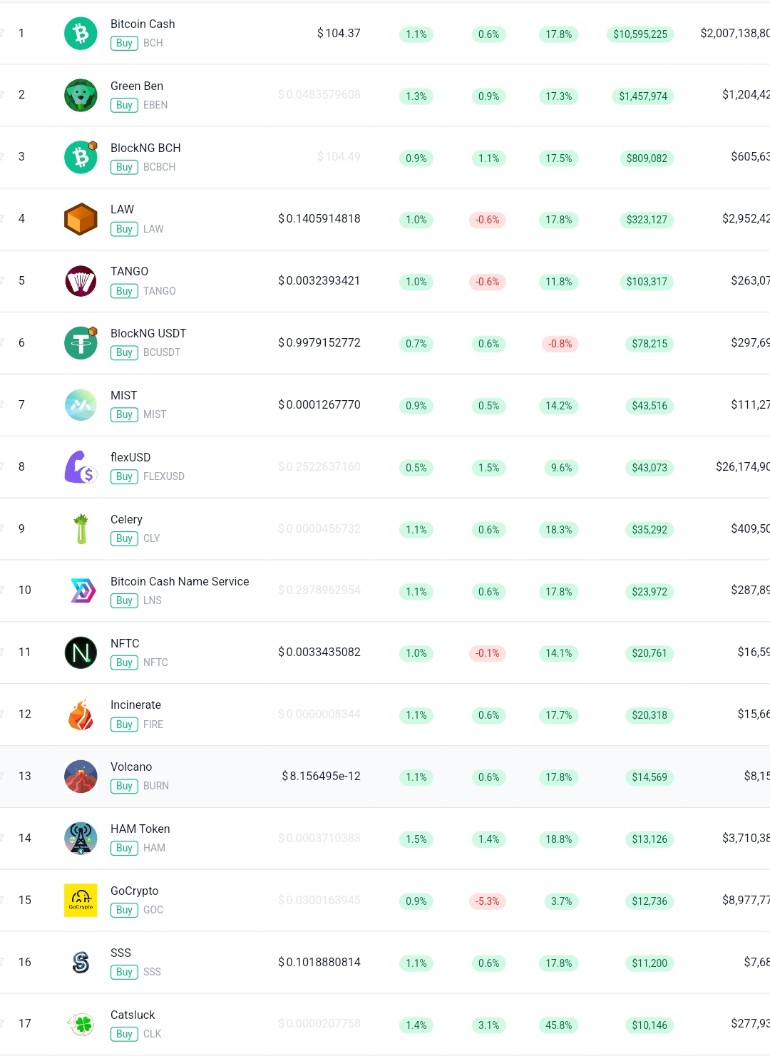The height and width of the screenshot is (1062, 770).
Task: Open the Bitcoin Cash Name Service link
Action: click(179, 581)
